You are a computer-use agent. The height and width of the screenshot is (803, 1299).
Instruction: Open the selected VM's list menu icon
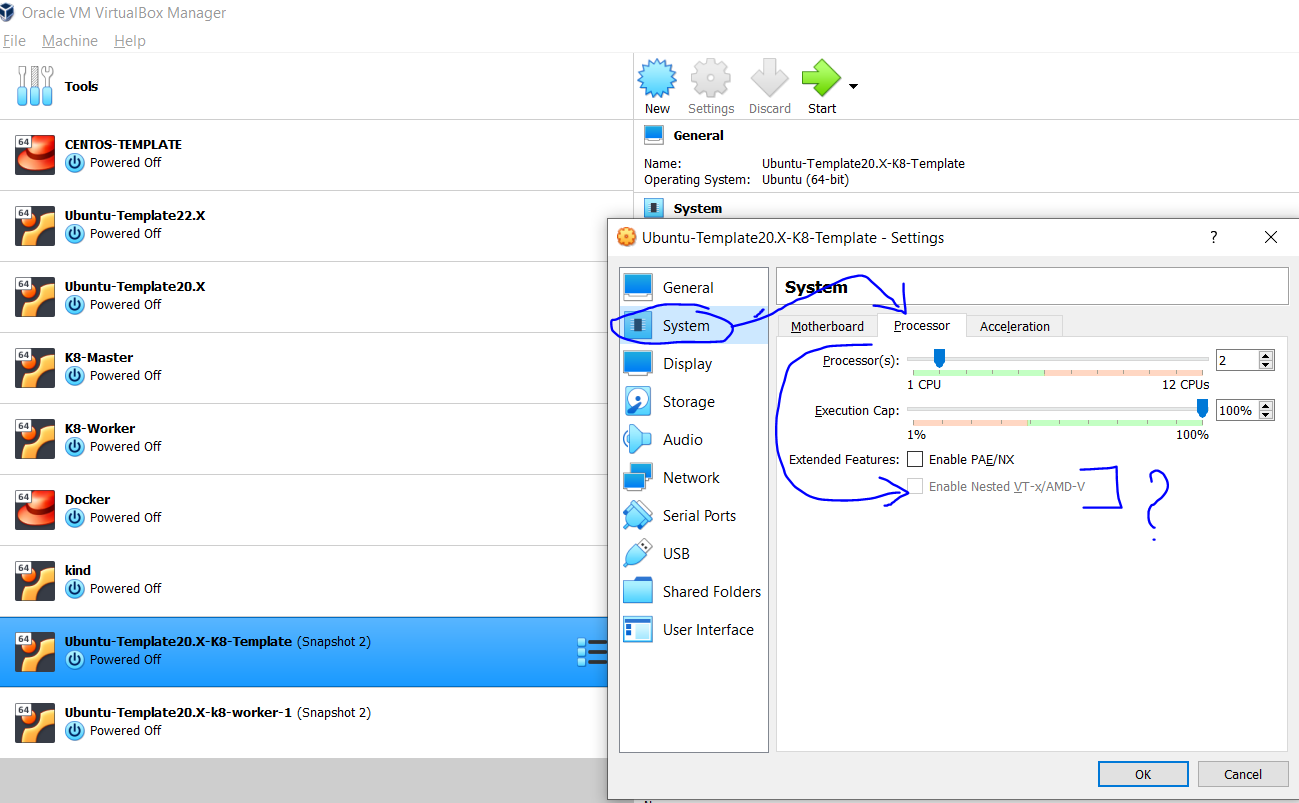pos(591,651)
